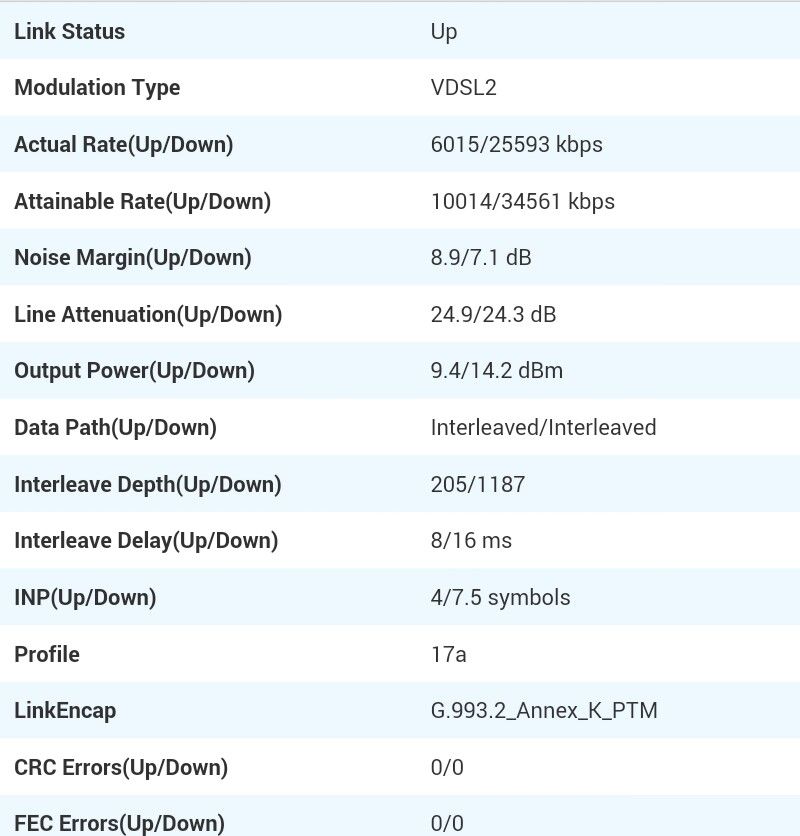Select the 24.9/24.3 dB value
The image size is (800, 836).
click(x=493, y=314)
